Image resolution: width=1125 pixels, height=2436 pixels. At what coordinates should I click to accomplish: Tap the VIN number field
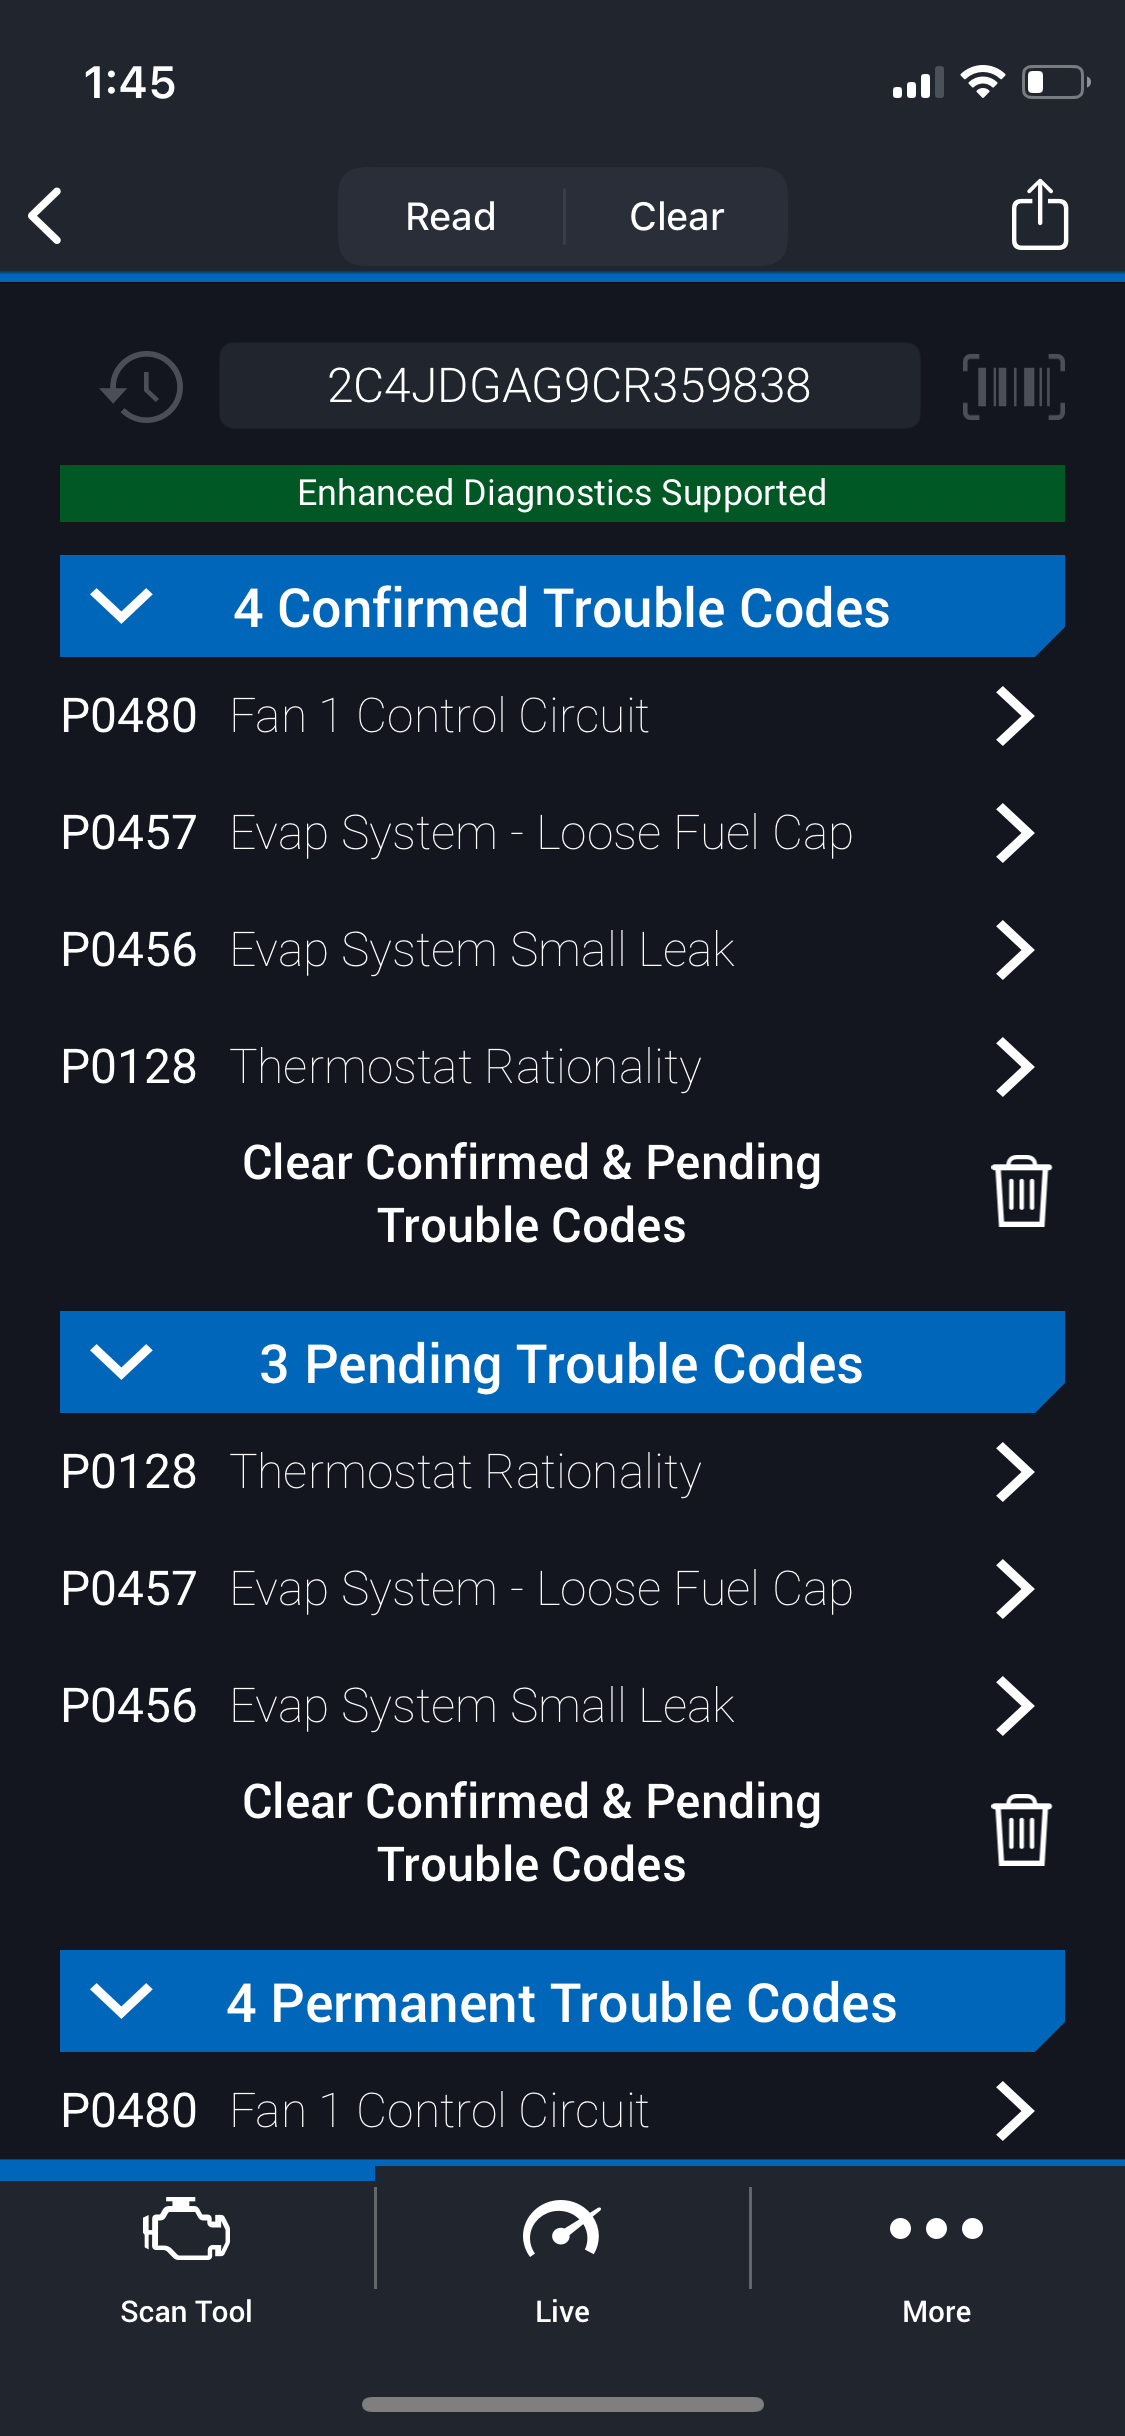(x=569, y=387)
